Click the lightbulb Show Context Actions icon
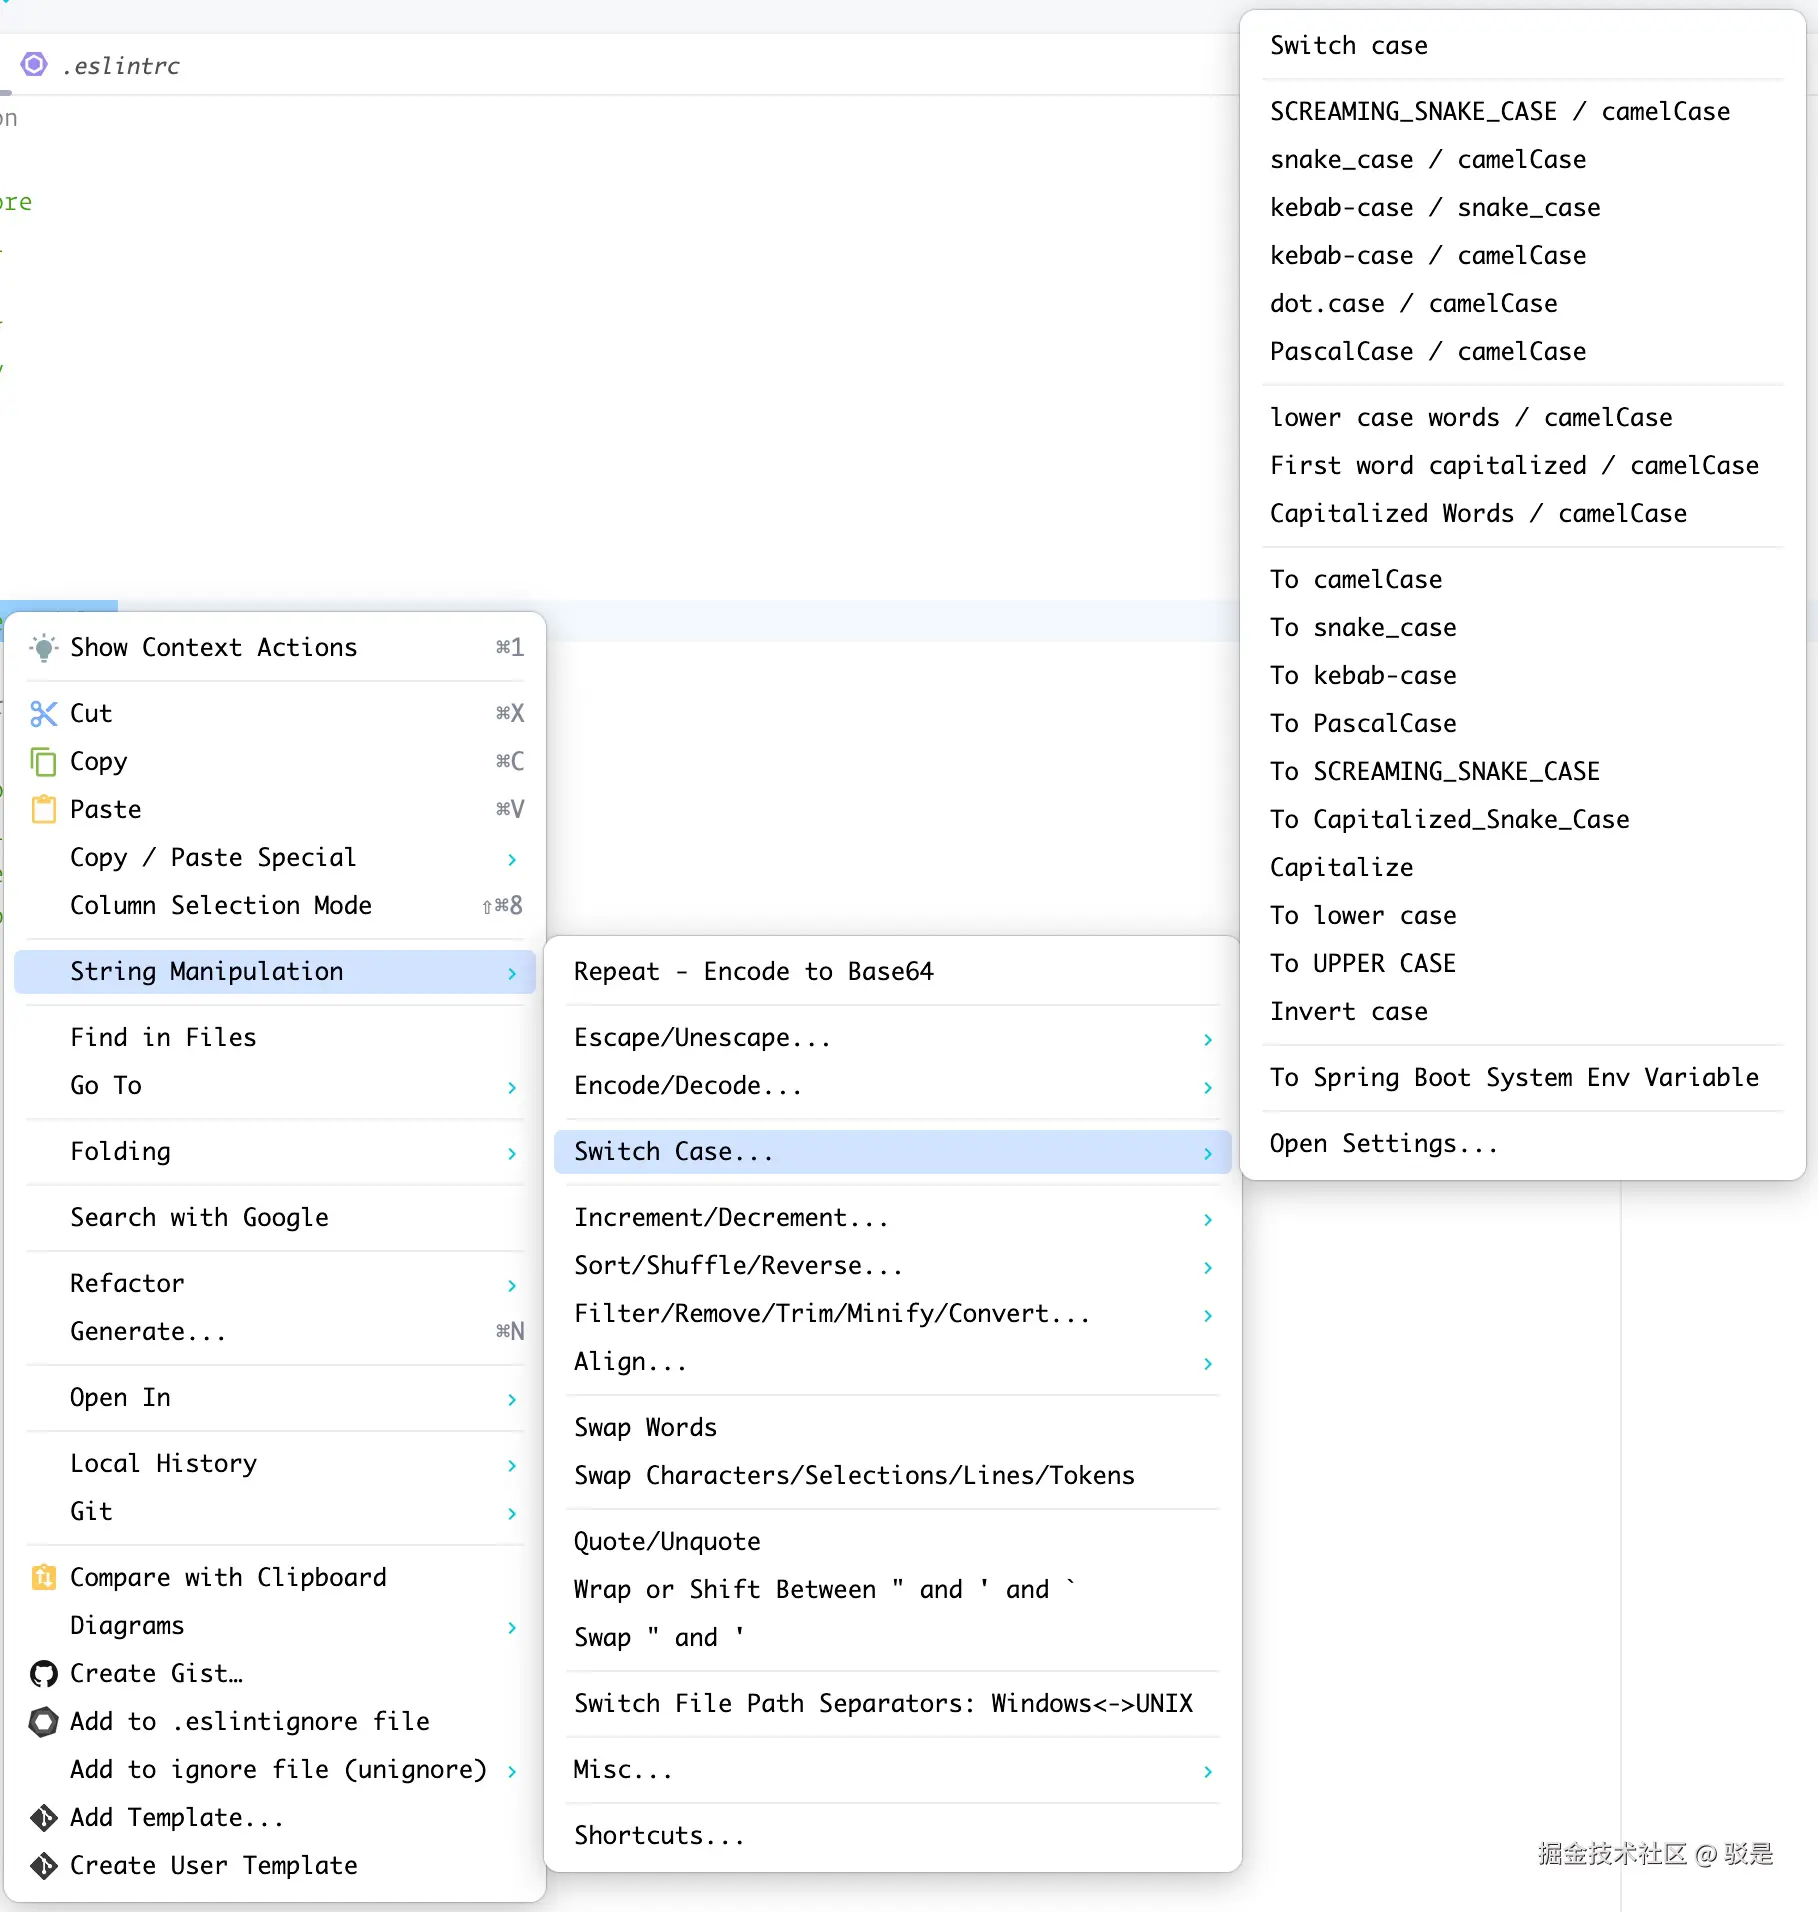This screenshot has width=1818, height=1912. click(x=43, y=648)
